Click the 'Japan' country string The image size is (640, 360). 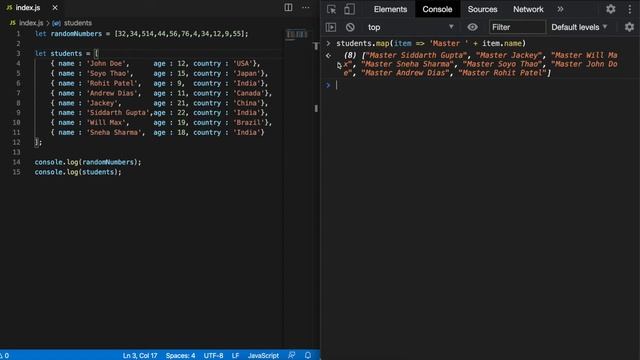coord(247,73)
